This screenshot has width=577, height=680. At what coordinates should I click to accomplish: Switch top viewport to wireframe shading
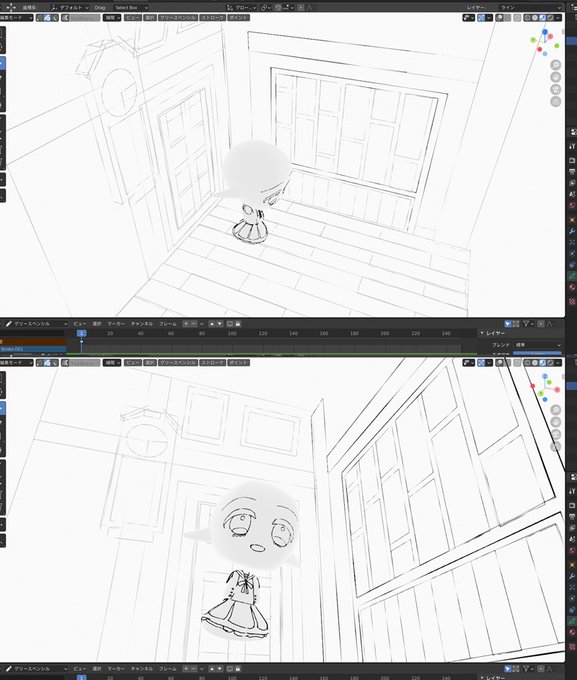point(527,18)
